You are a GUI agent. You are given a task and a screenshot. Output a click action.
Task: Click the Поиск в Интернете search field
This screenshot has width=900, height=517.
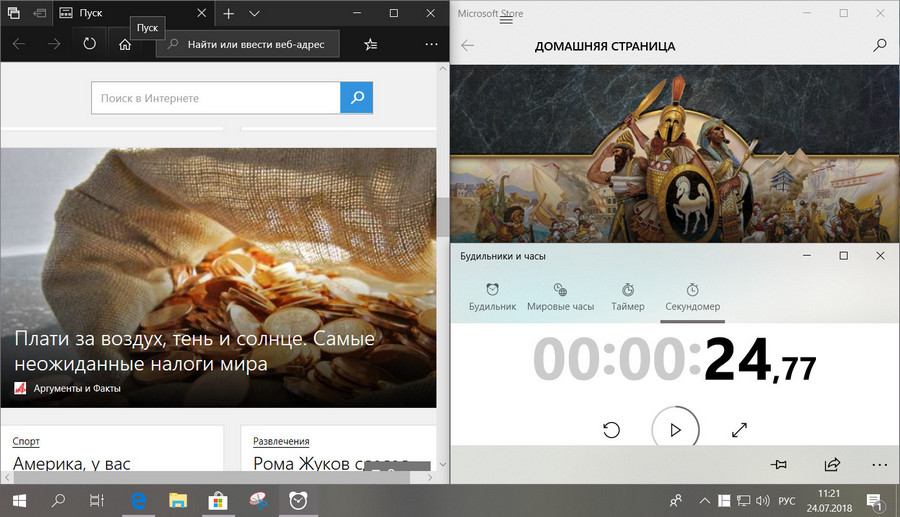[216, 98]
